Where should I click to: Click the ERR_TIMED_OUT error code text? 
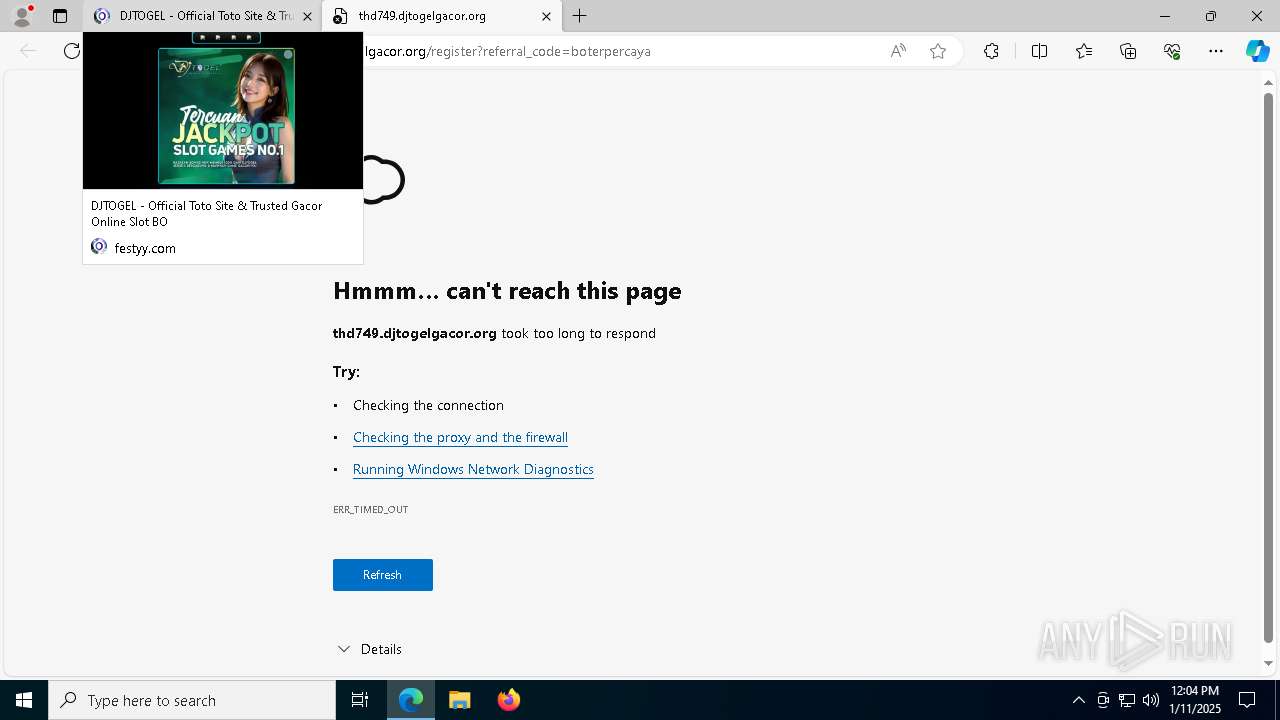[370, 510]
